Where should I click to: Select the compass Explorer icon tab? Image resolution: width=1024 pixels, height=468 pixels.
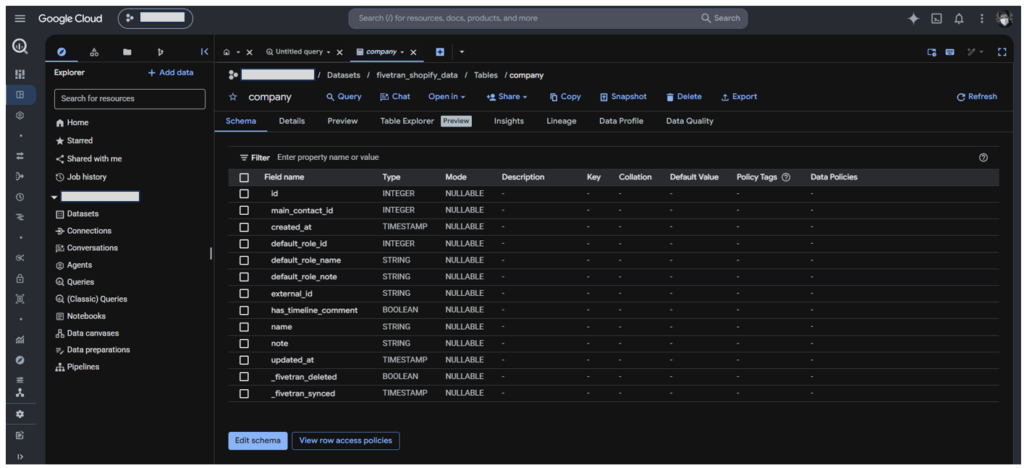pyautogui.click(x=62, y=52)
